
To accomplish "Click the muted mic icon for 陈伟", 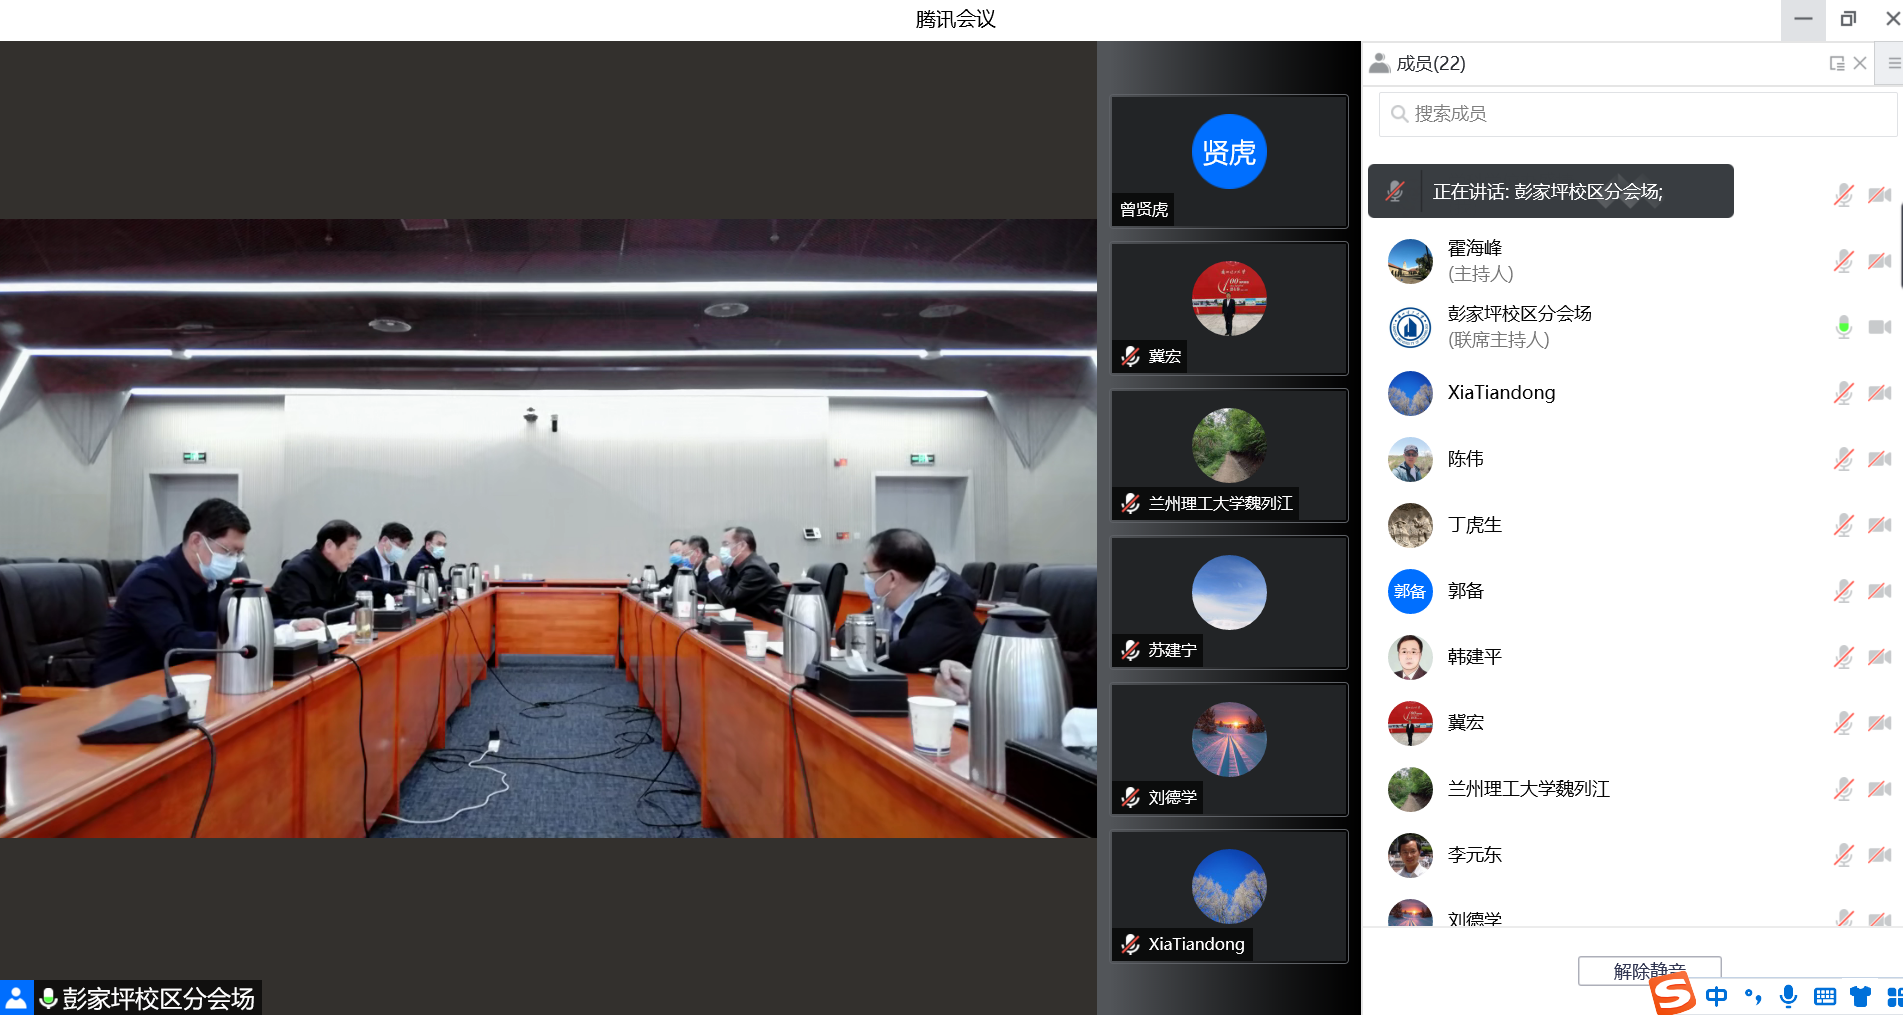I will pyautogui.click(x=1844, y=459).
